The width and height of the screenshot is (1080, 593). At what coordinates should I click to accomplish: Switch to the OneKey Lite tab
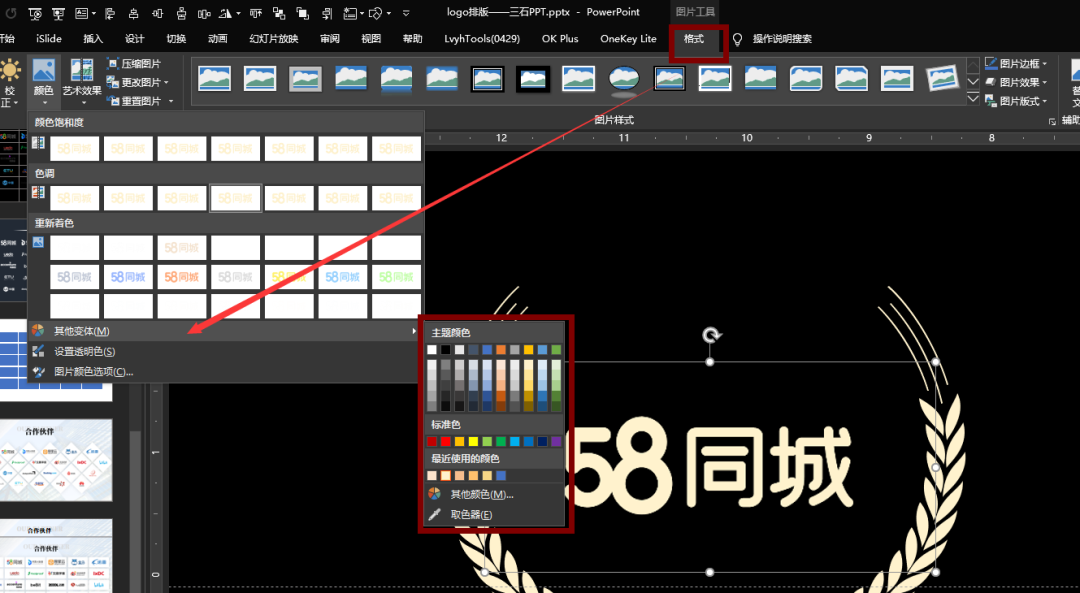[x=628, y=39]
